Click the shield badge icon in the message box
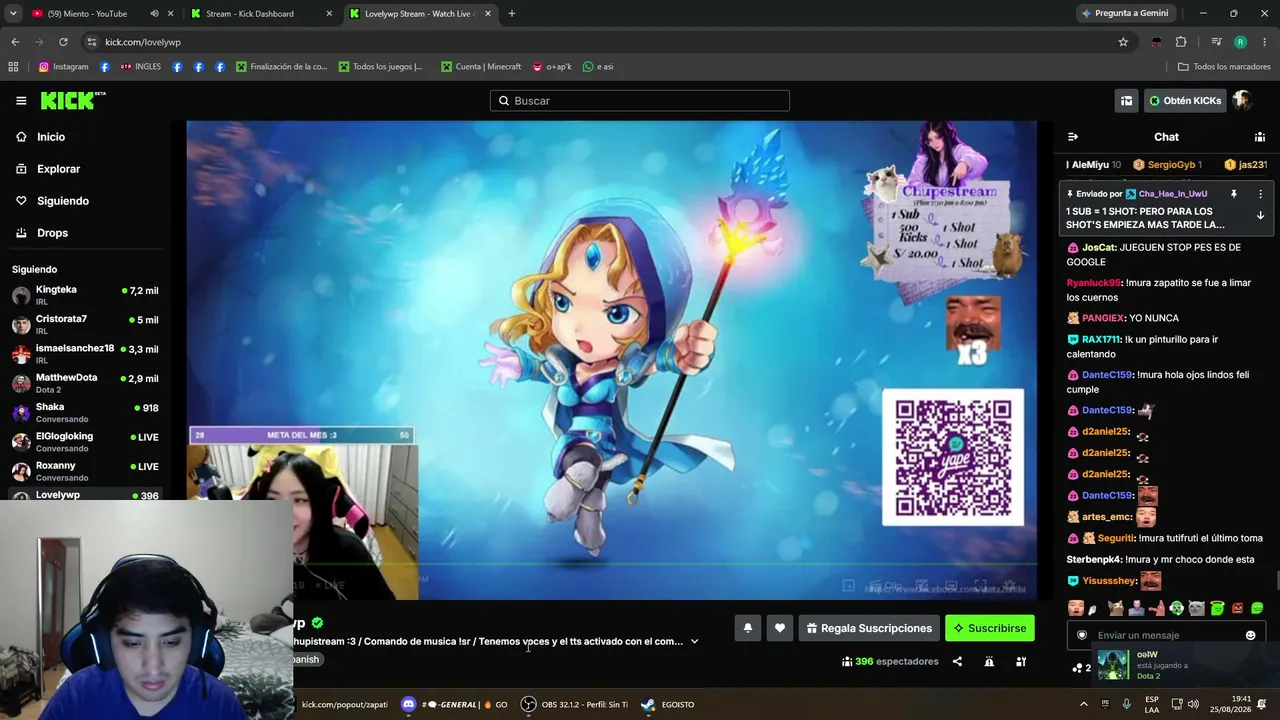Image resolution: width=1280 pixels, height=720 pixels. (x=1081, y=635)
